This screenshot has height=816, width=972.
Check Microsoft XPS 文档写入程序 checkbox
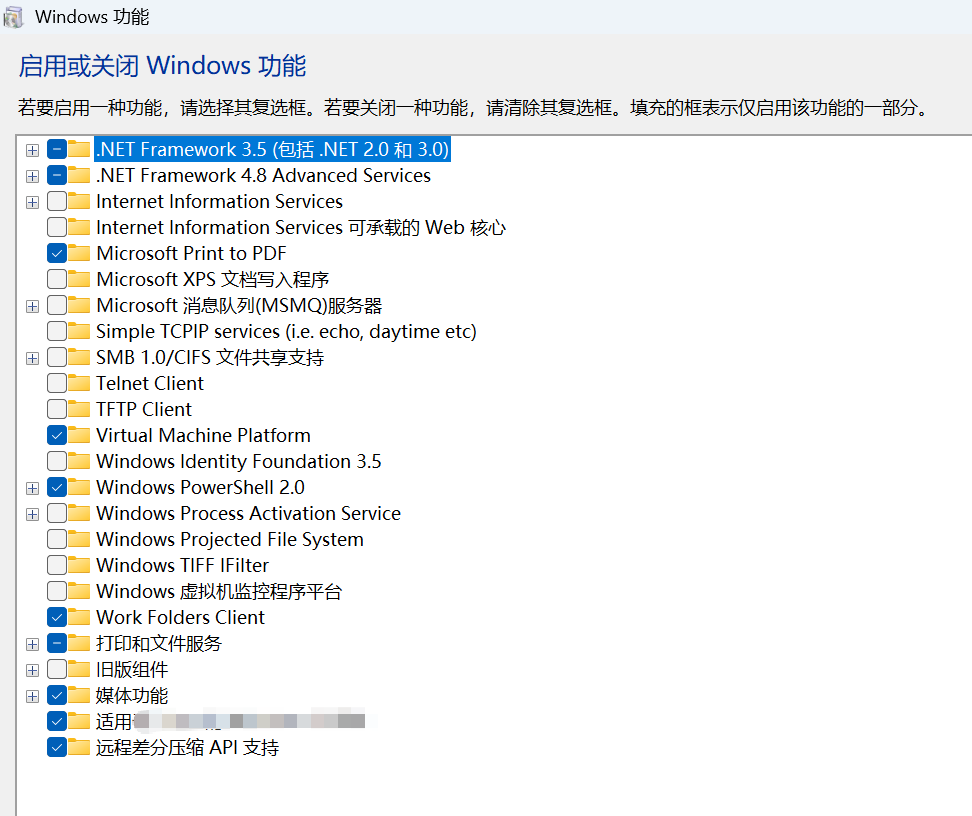[x=57, y=280]
